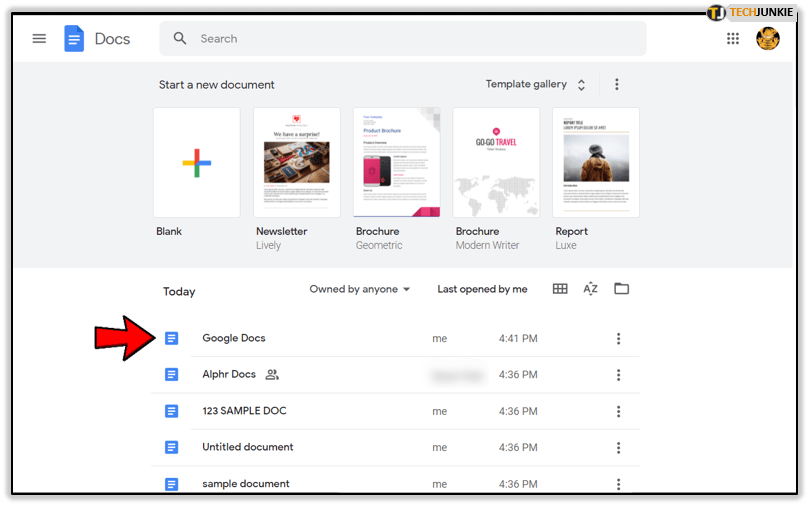The height and width of the screenshot is (506, 809).
Task: Select the Newsletter Lively template
Action: click(296, 163)
